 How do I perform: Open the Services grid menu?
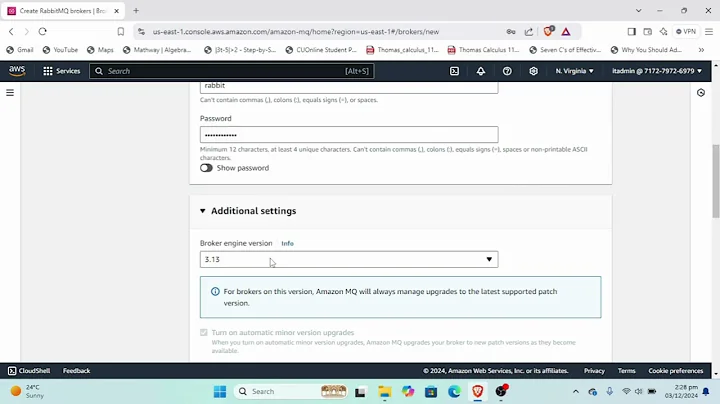tap(62, 71)
